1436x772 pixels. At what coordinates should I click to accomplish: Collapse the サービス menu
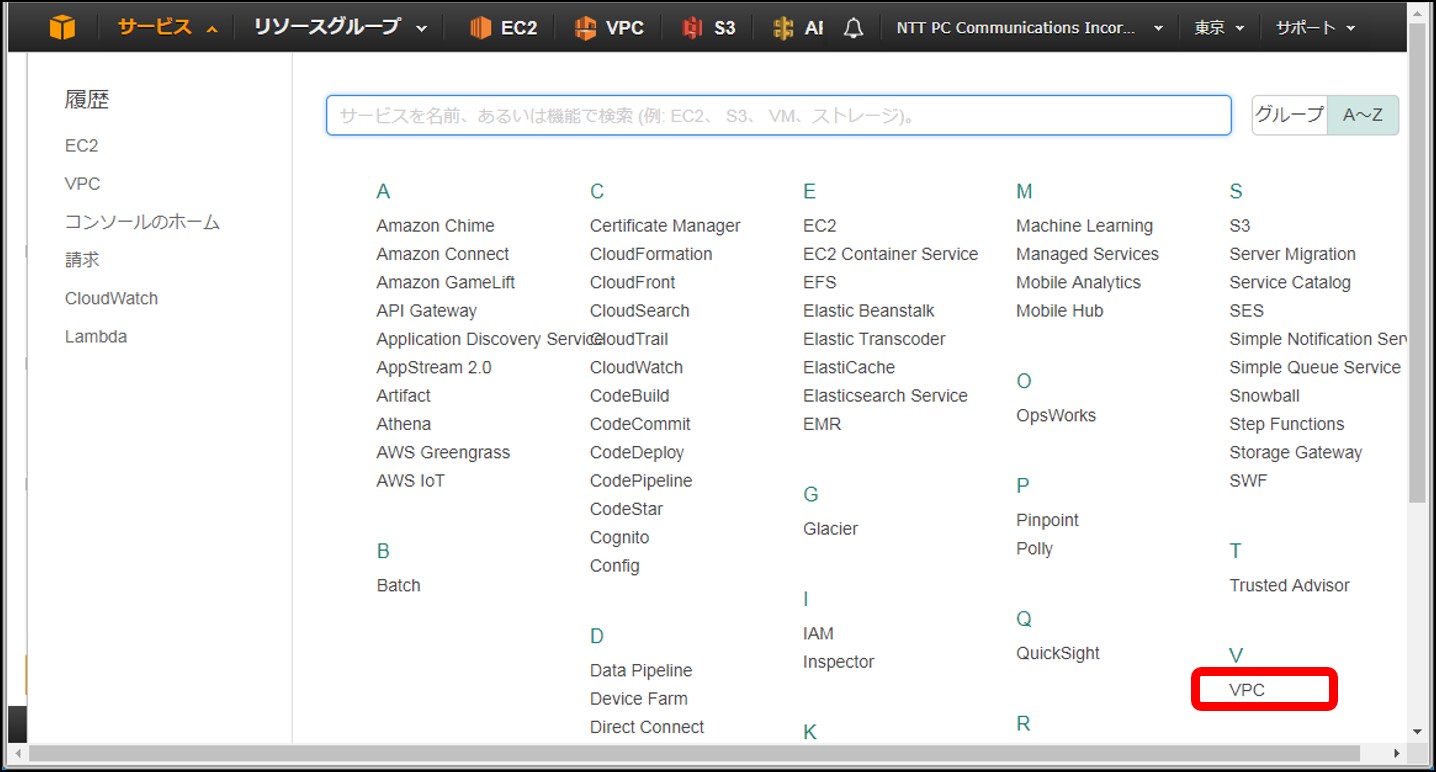[167, 27]
